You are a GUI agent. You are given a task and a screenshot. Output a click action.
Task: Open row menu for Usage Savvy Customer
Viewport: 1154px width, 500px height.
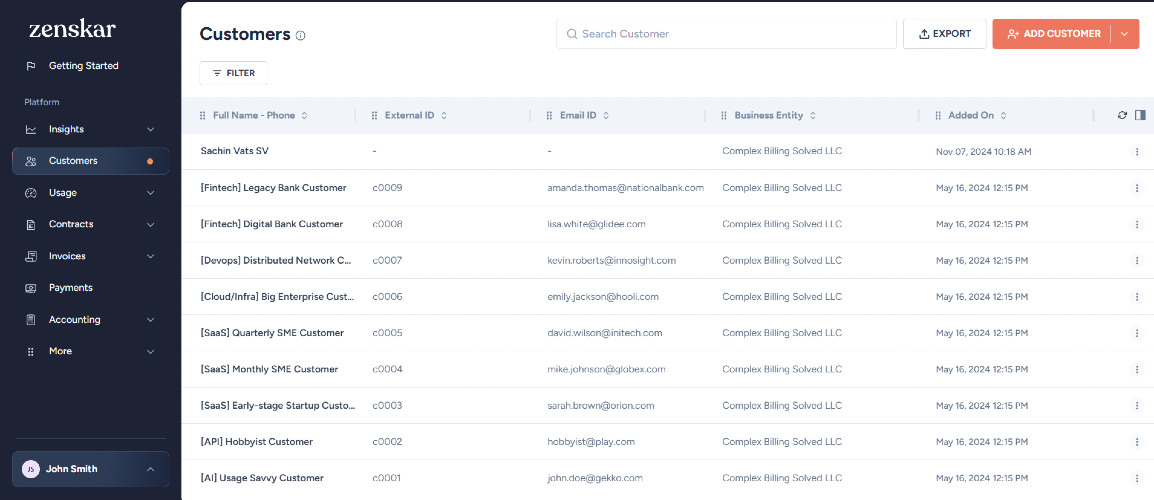pyautogui.click(x=1138, y=478)
